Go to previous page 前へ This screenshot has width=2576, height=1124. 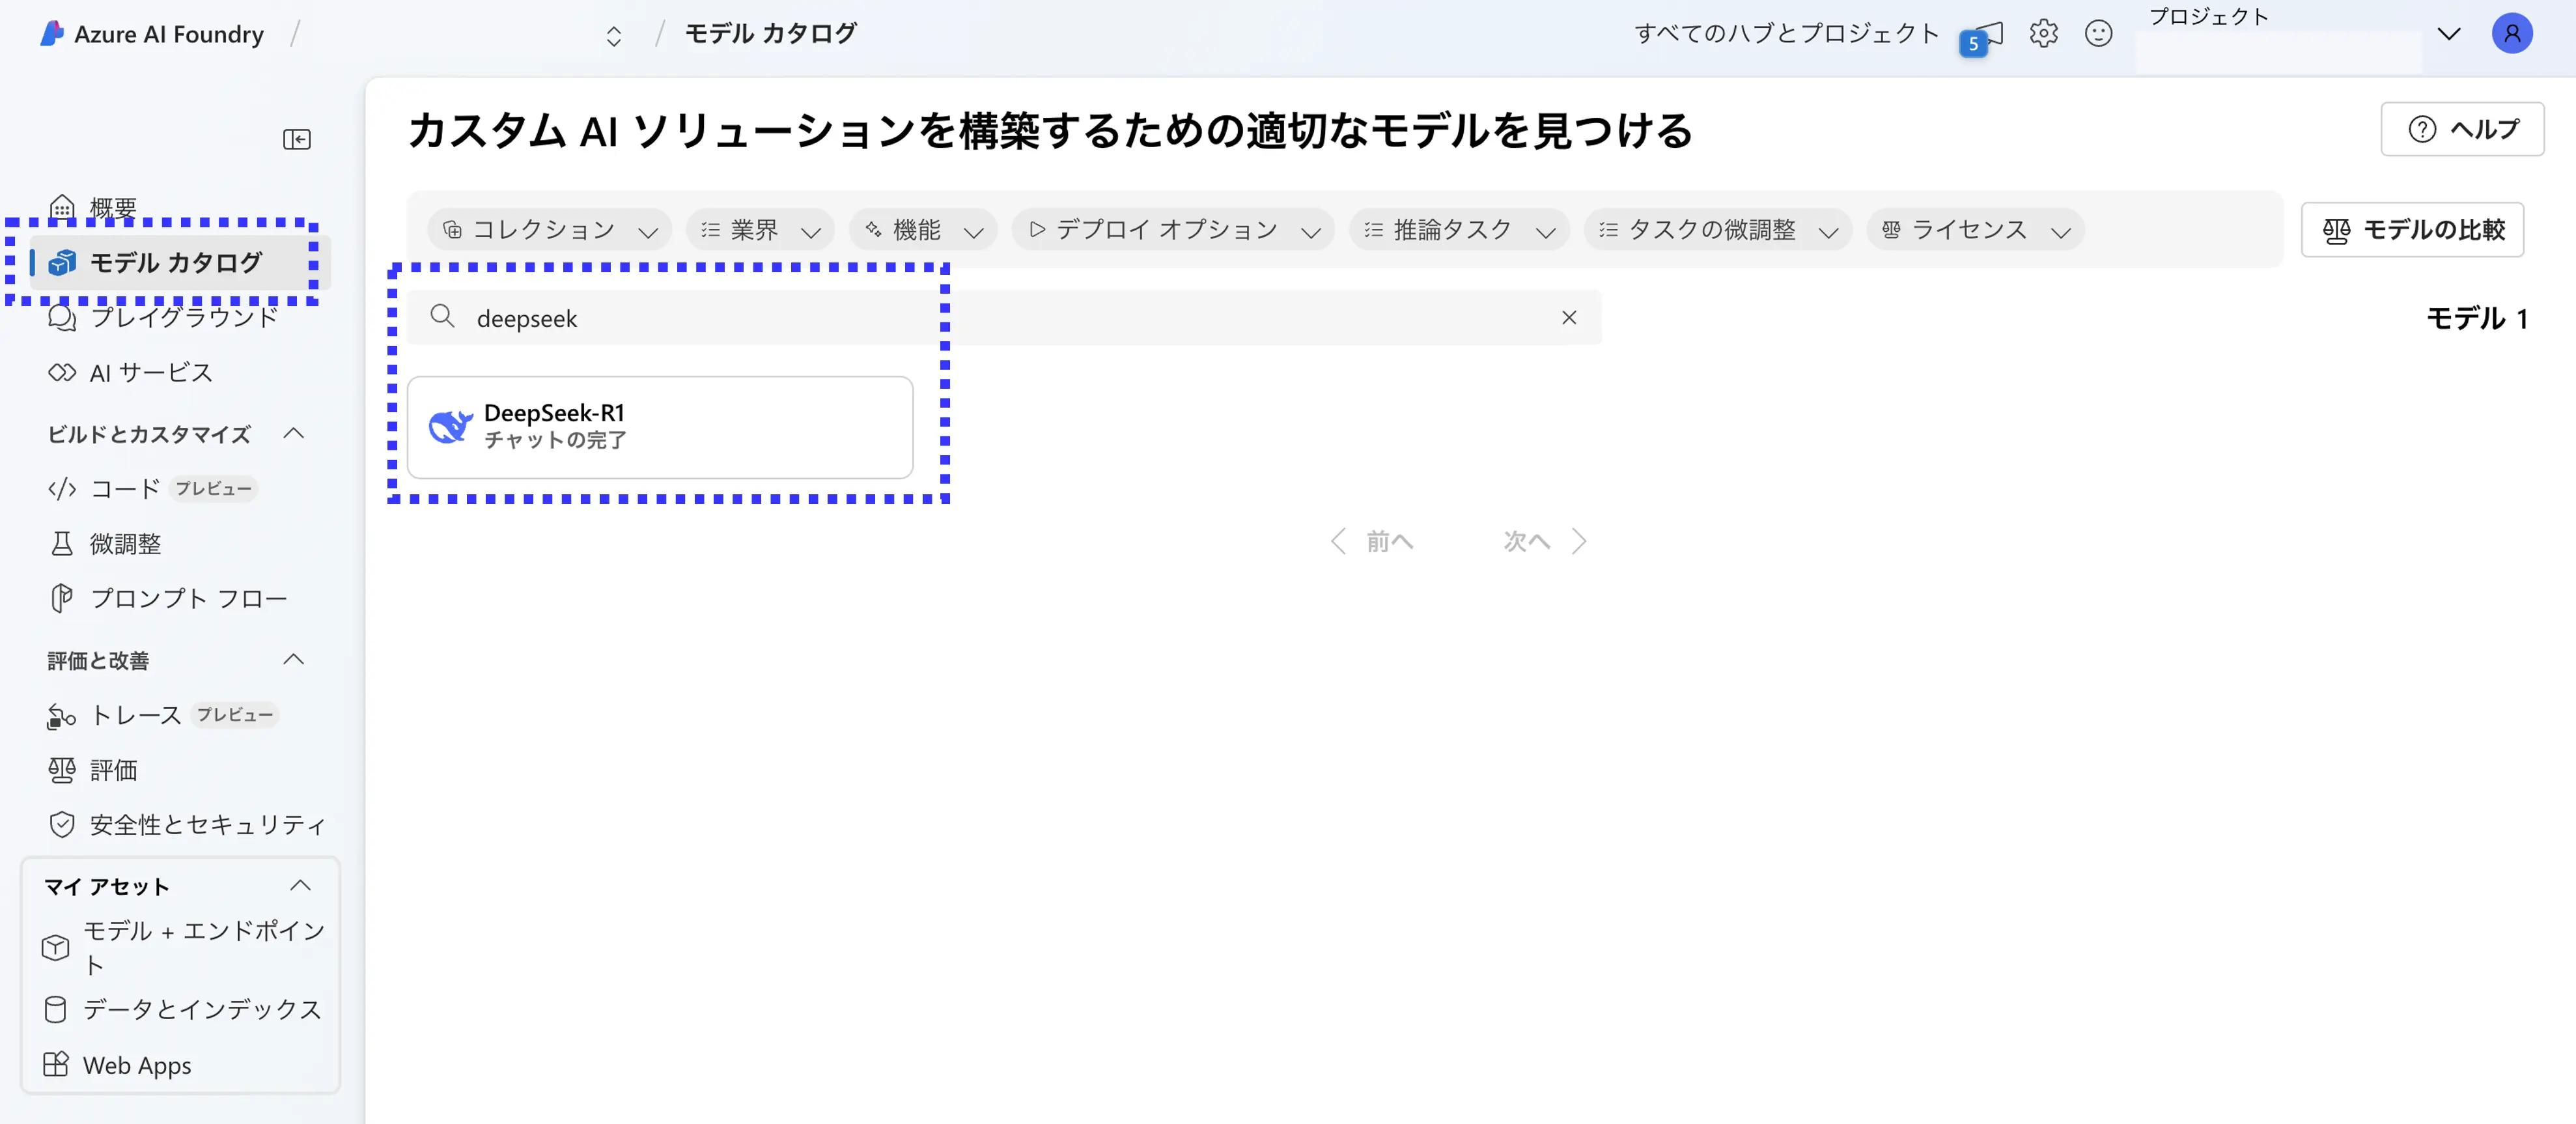(1372, 541)
